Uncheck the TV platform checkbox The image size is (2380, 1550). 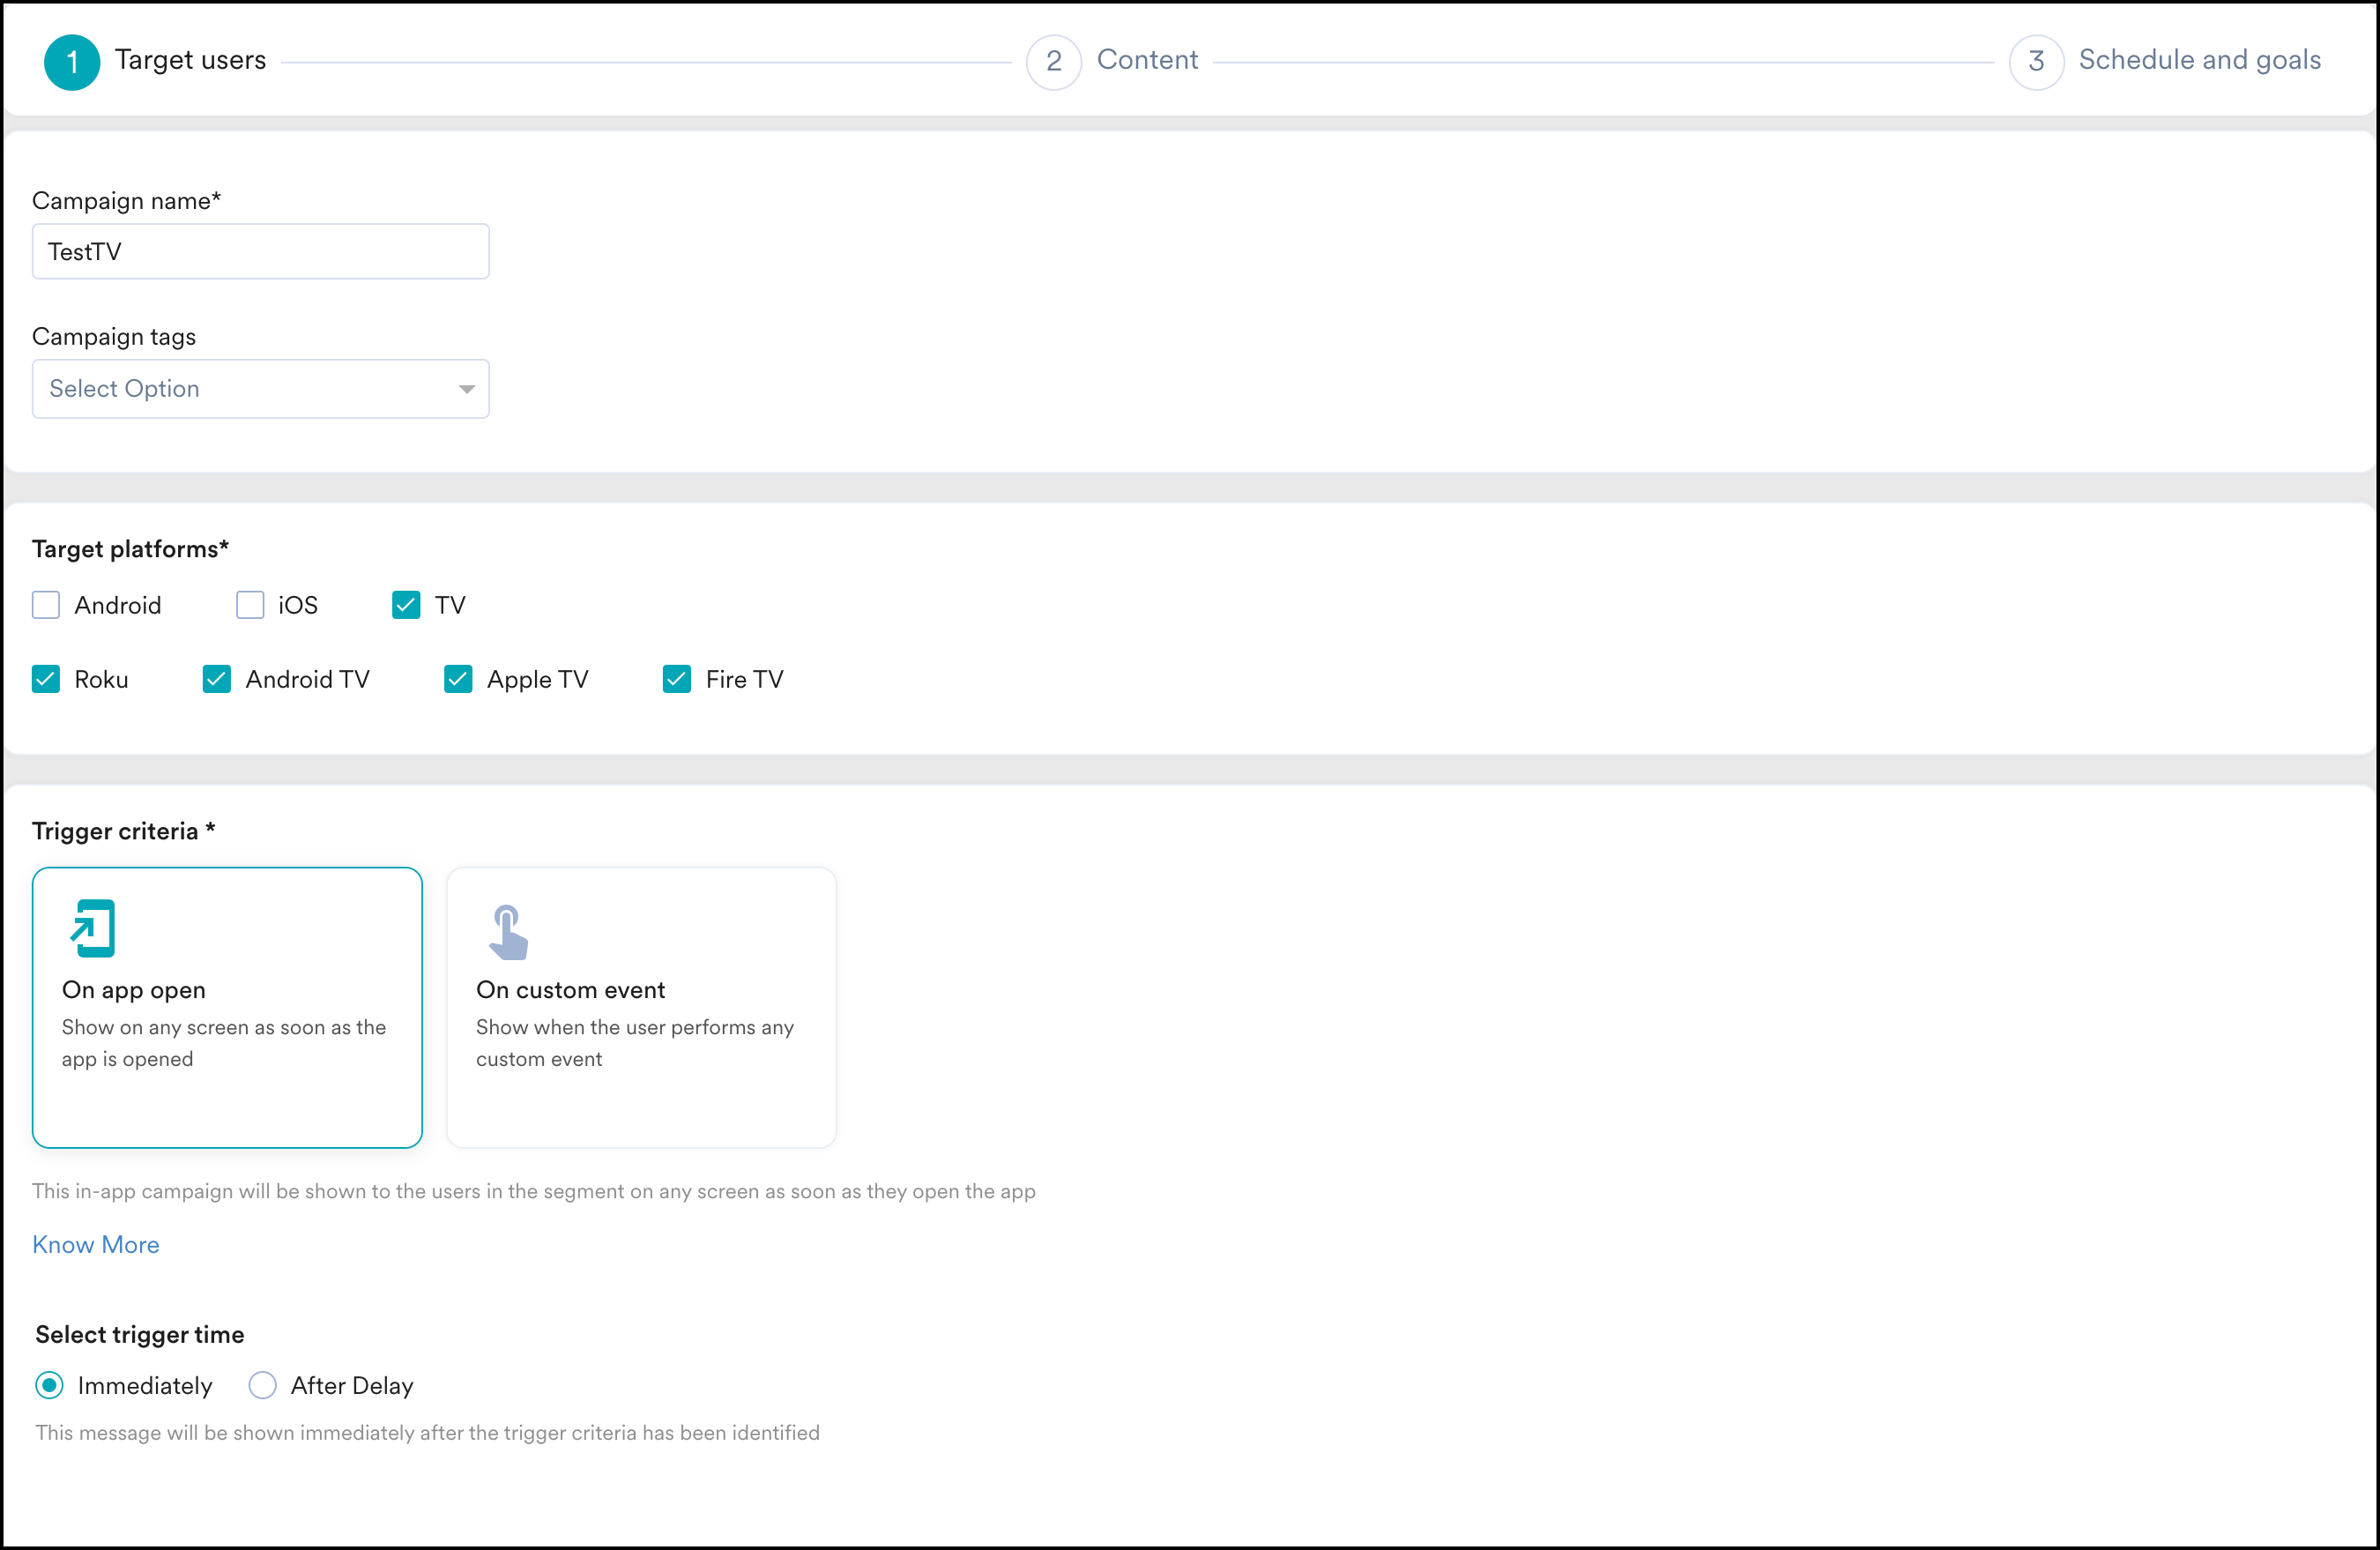[406, 605]
